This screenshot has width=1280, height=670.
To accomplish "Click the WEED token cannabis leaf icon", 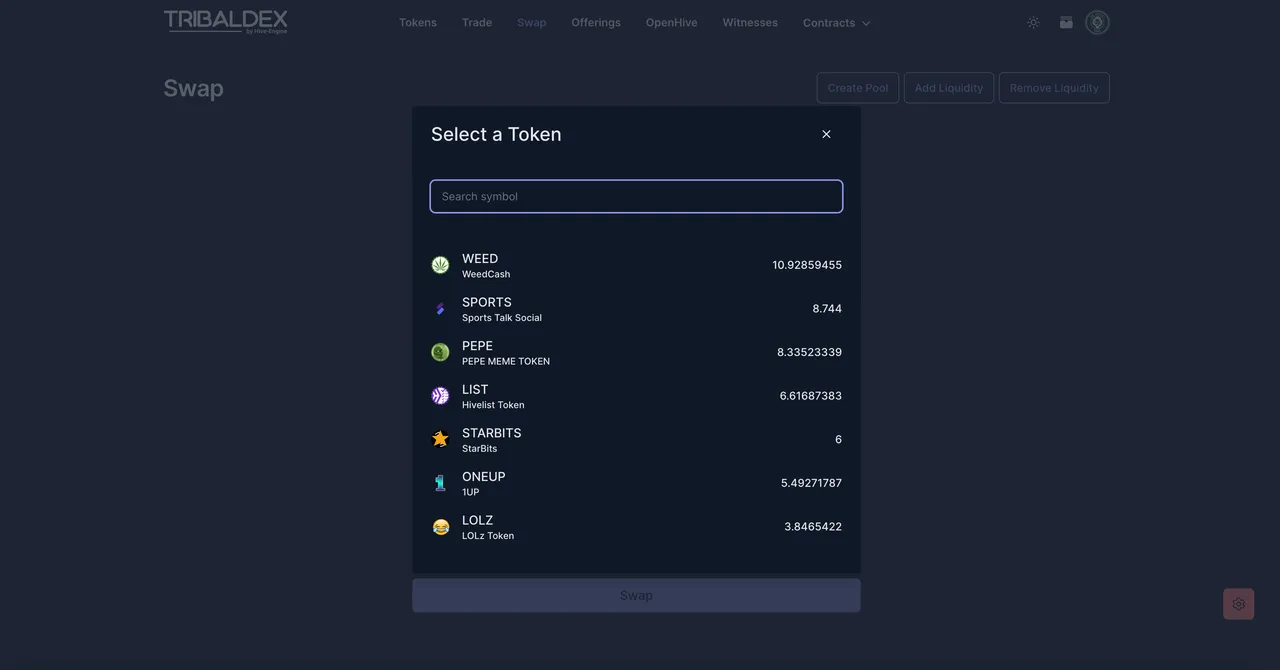I will [440, 265].
